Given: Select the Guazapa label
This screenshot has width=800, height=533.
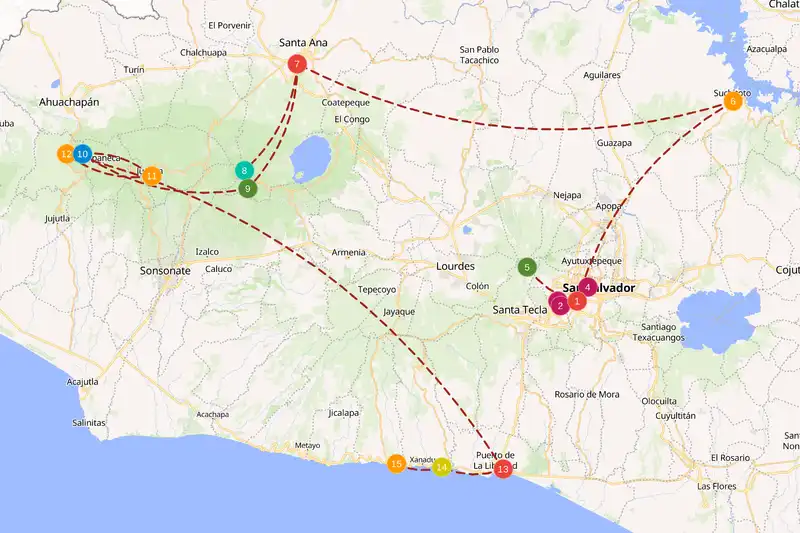Looking at the screenshot, I should (614, 143).
